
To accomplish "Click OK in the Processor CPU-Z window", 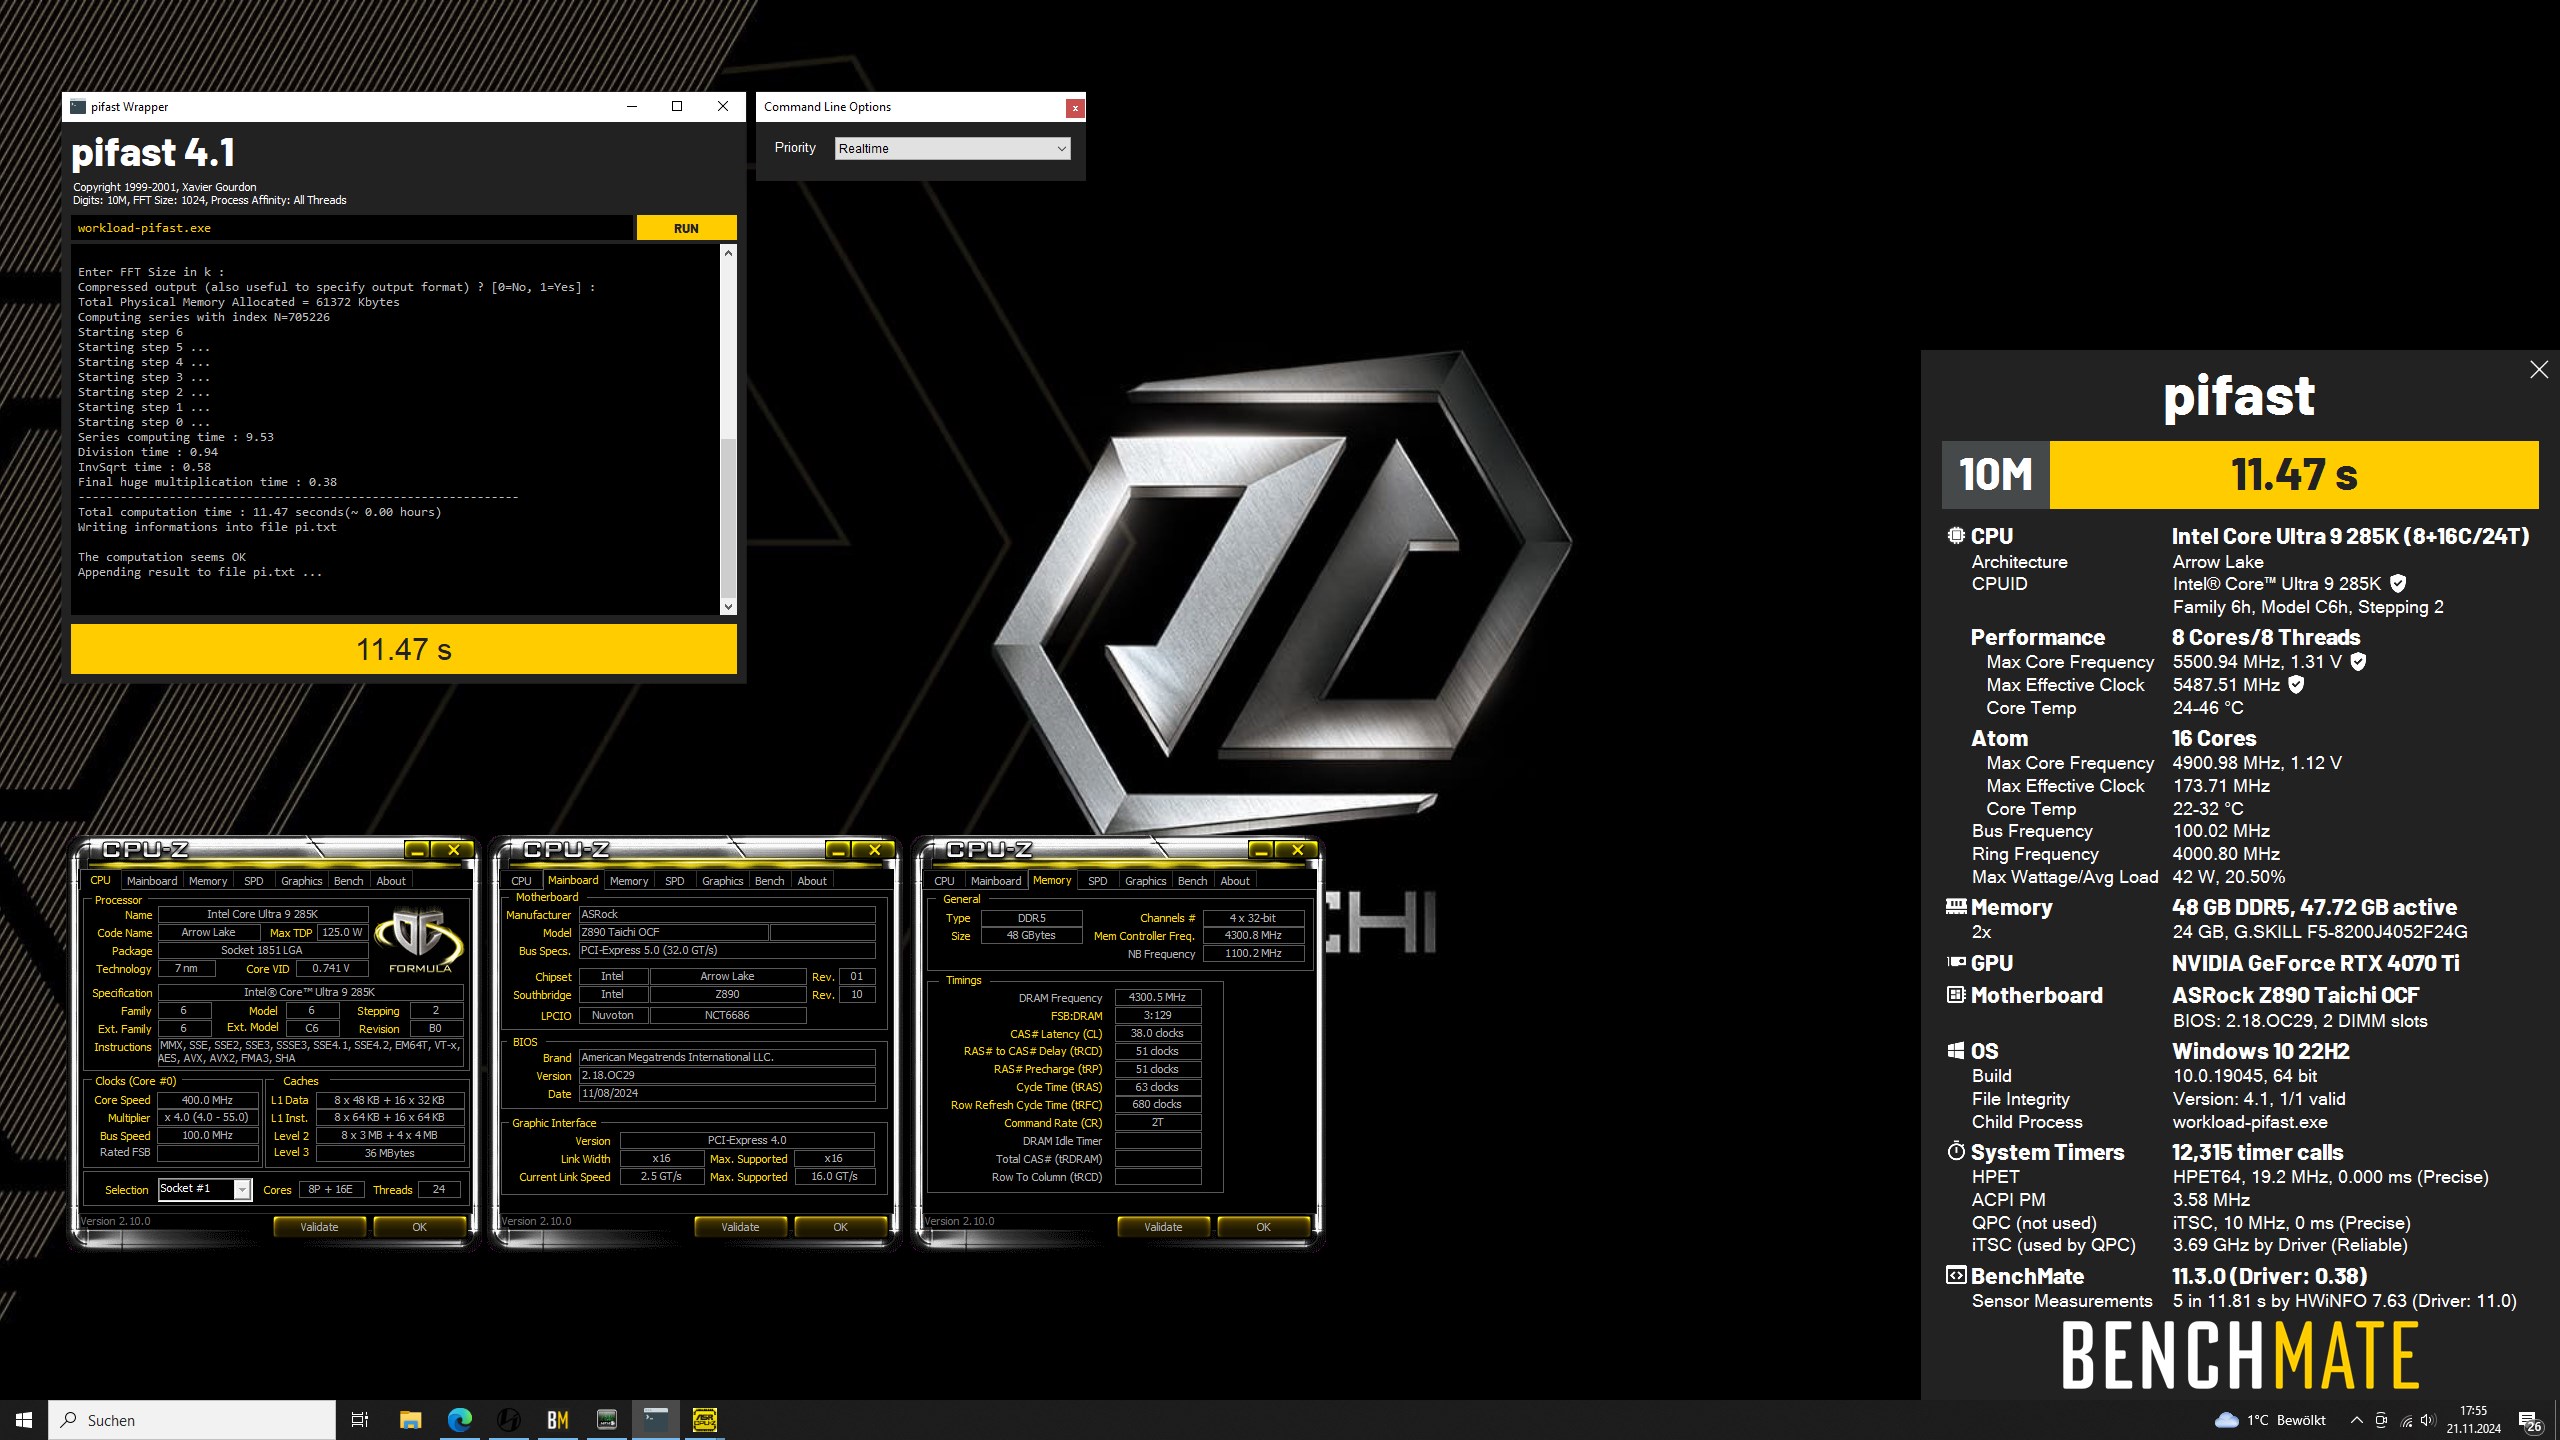I will (x=419, y=1227).
